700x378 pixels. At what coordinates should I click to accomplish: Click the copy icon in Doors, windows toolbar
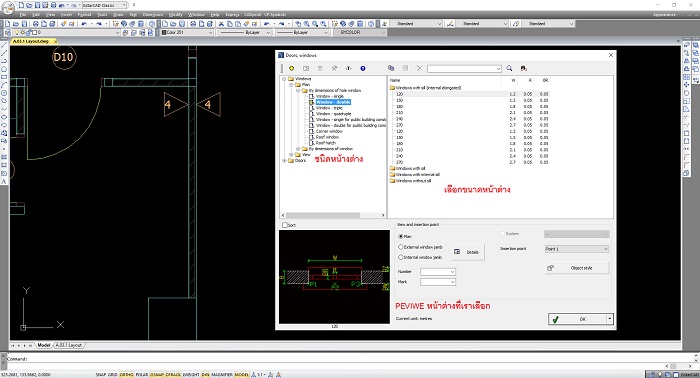(391, 68)
